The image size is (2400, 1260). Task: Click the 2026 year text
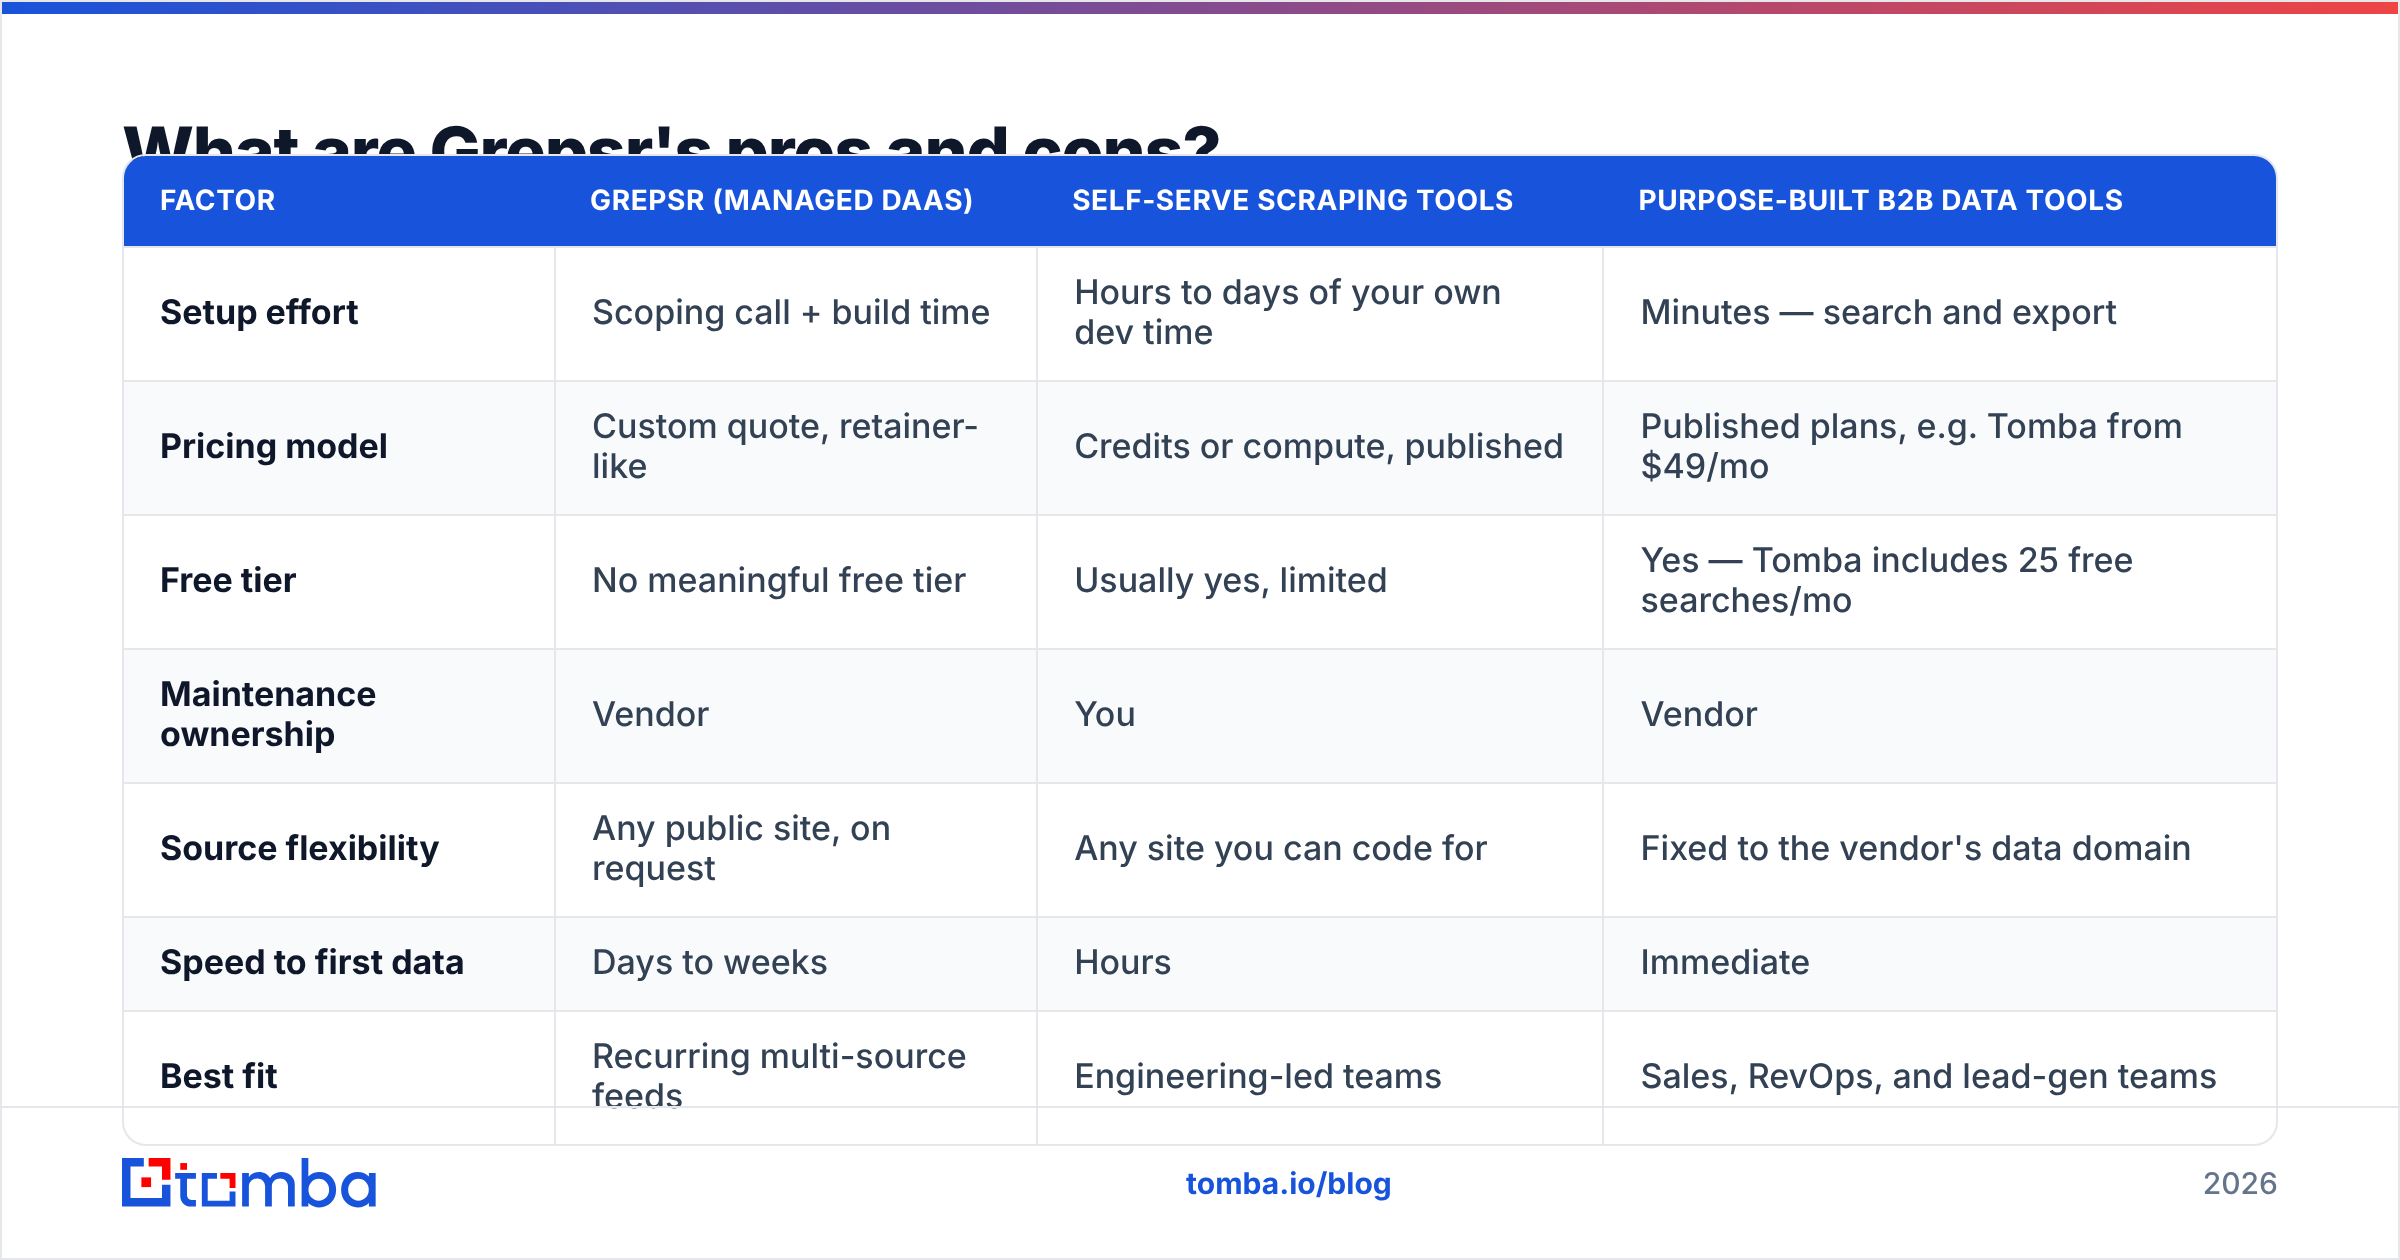2240,1184
